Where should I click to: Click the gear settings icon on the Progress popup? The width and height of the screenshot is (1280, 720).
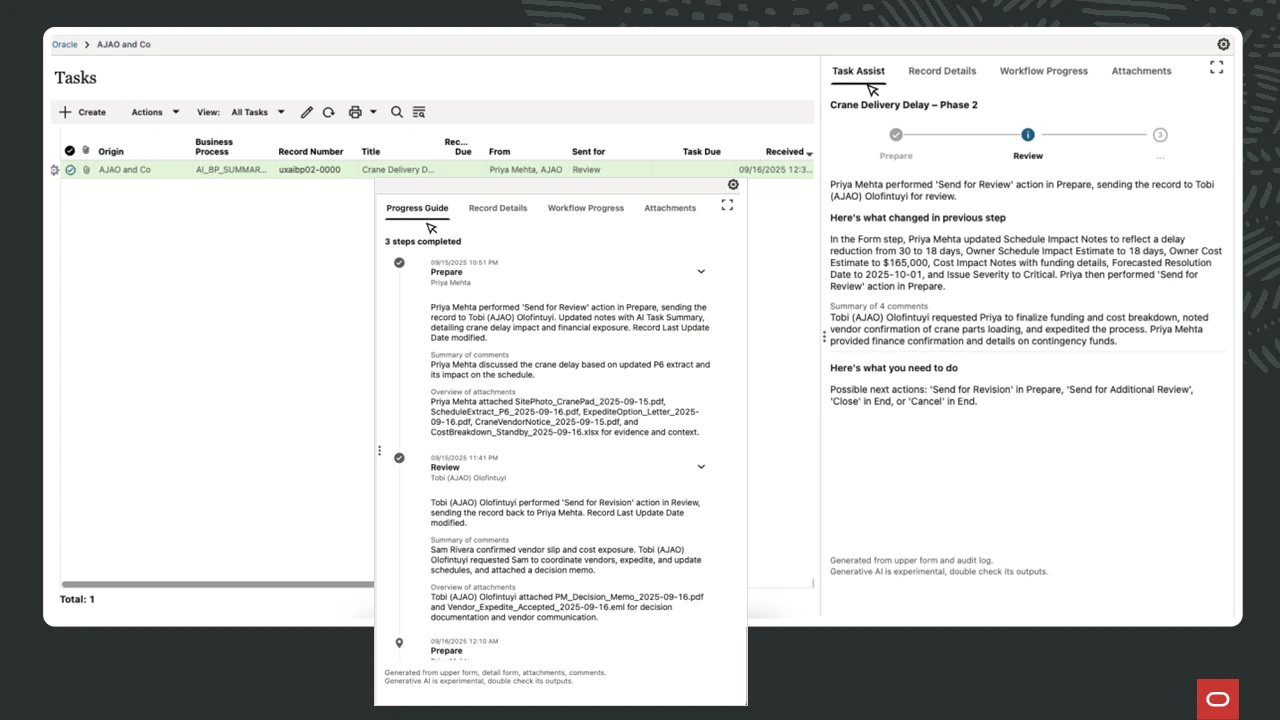tap(733, 185)
